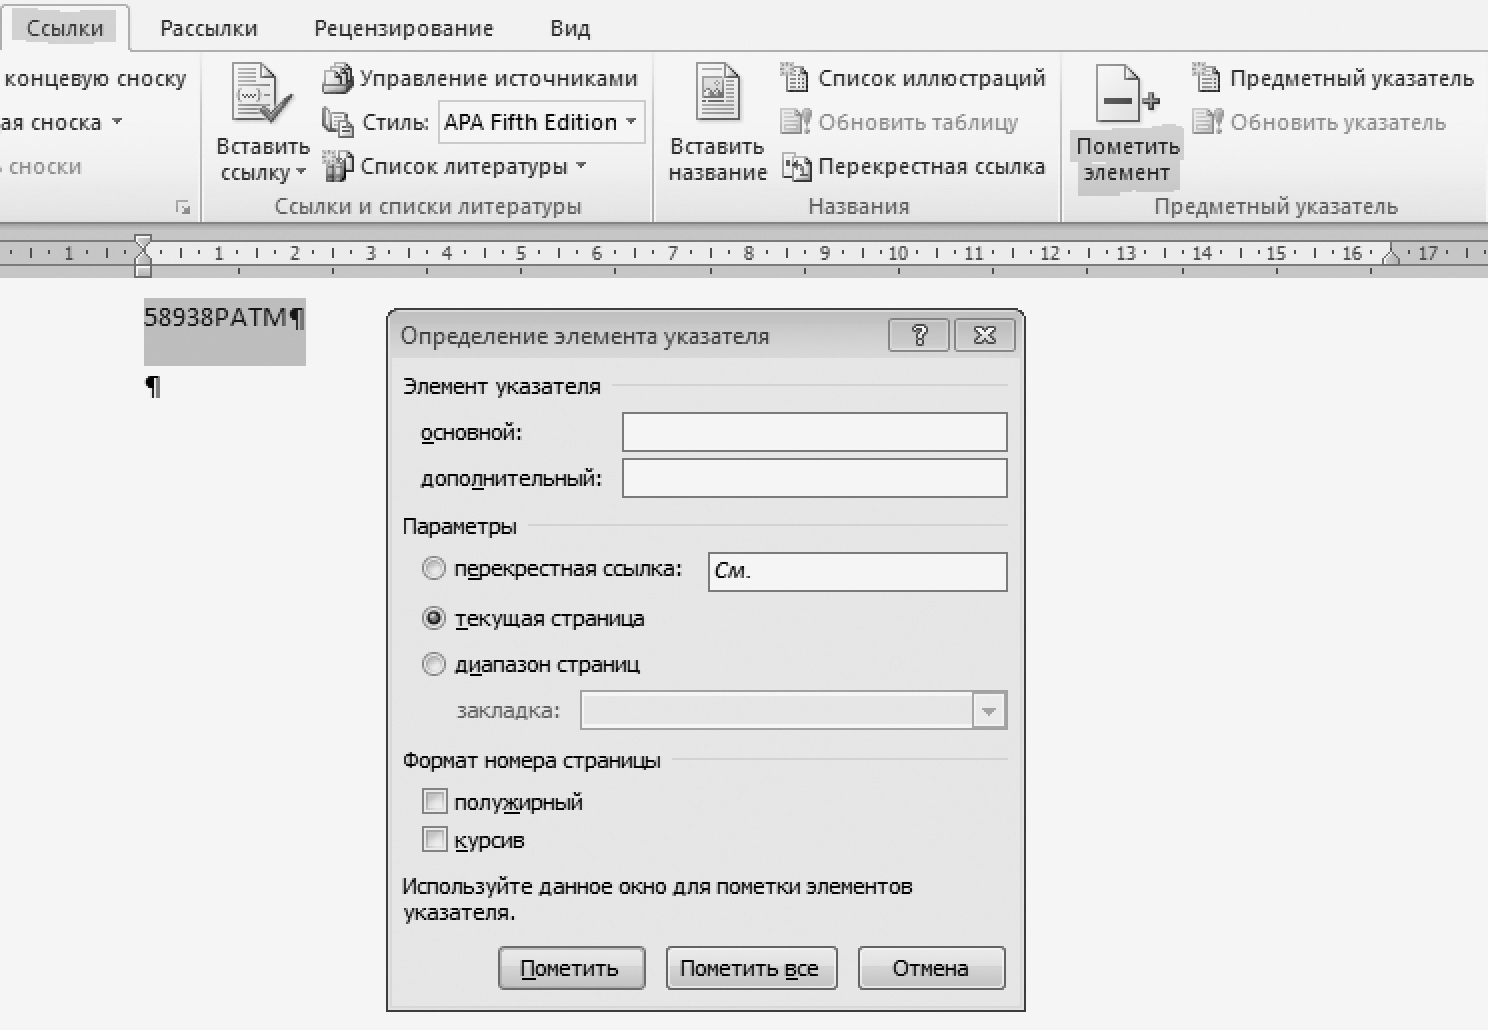Click the Отмена button

click(x=930, y=968)
